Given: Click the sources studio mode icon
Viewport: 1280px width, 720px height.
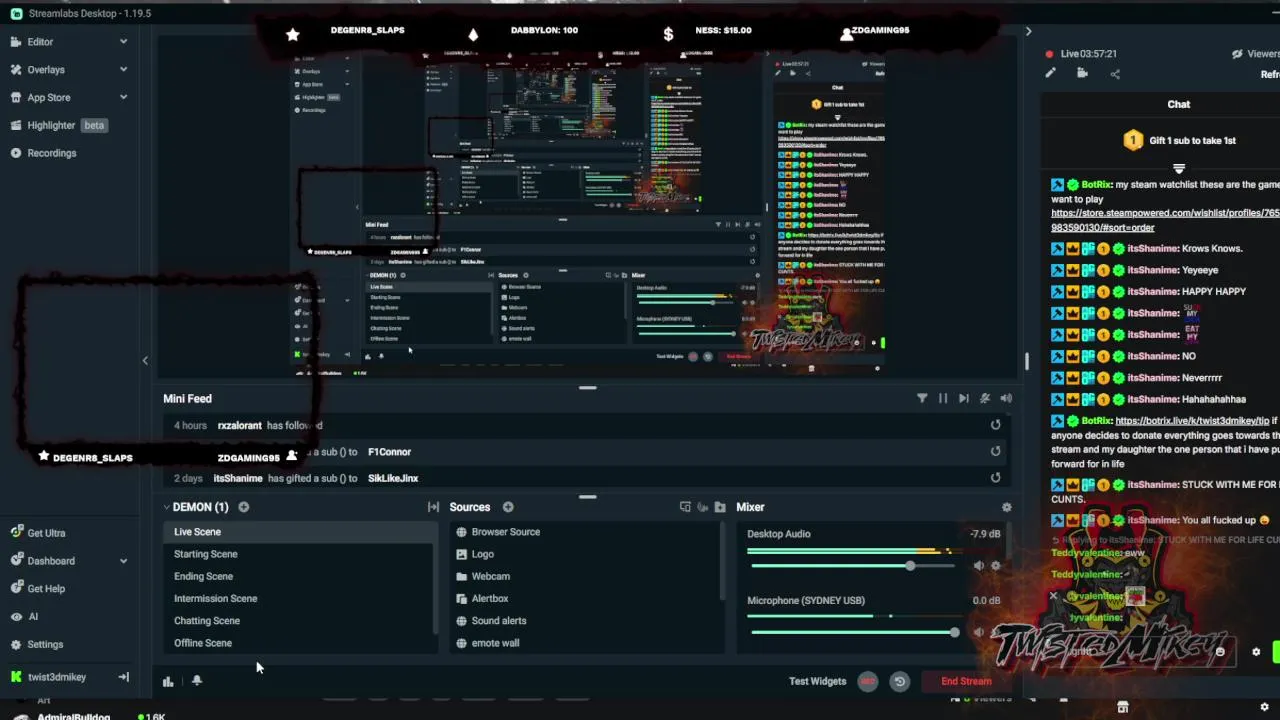Looking at the screenshot, I should (x=685, y=507).
